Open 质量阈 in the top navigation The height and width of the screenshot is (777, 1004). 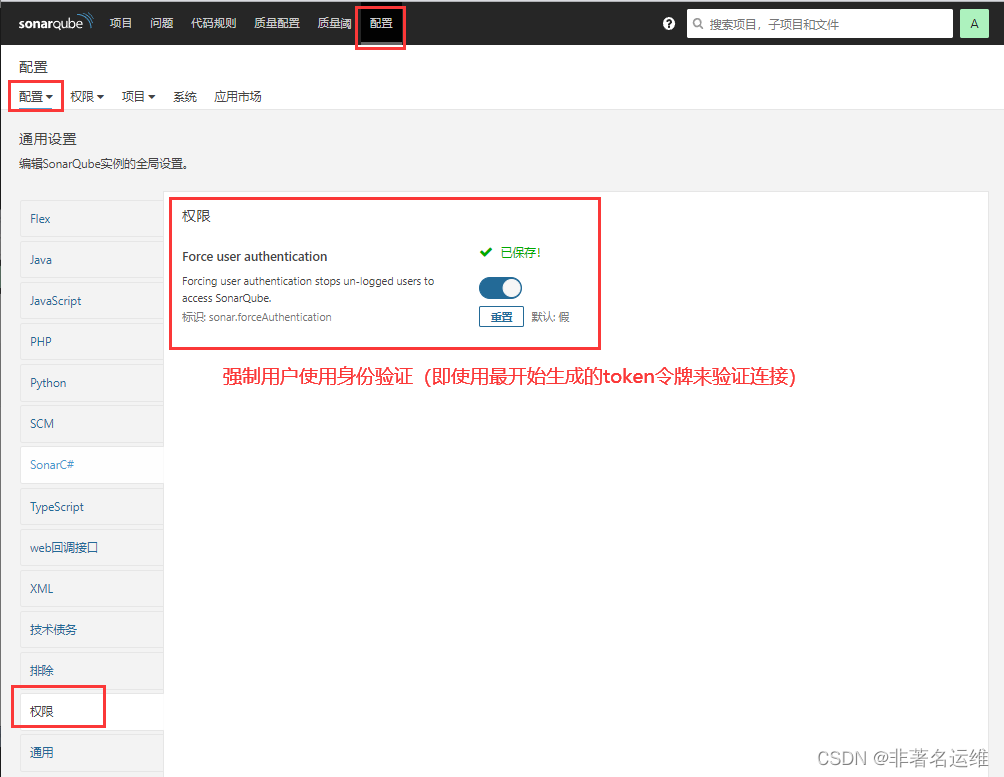[334, 23]
